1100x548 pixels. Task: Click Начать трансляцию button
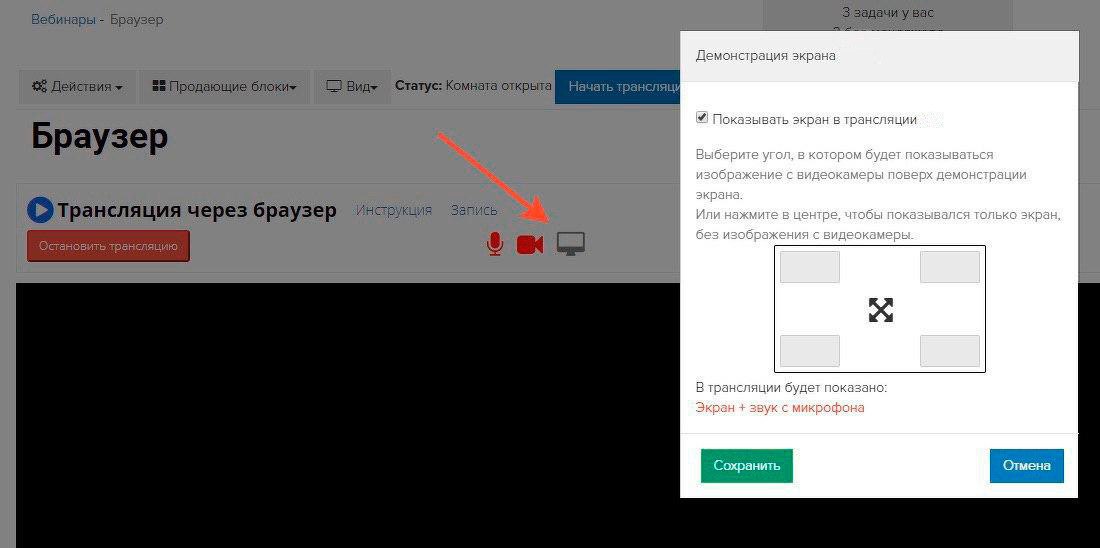[617, 87]
